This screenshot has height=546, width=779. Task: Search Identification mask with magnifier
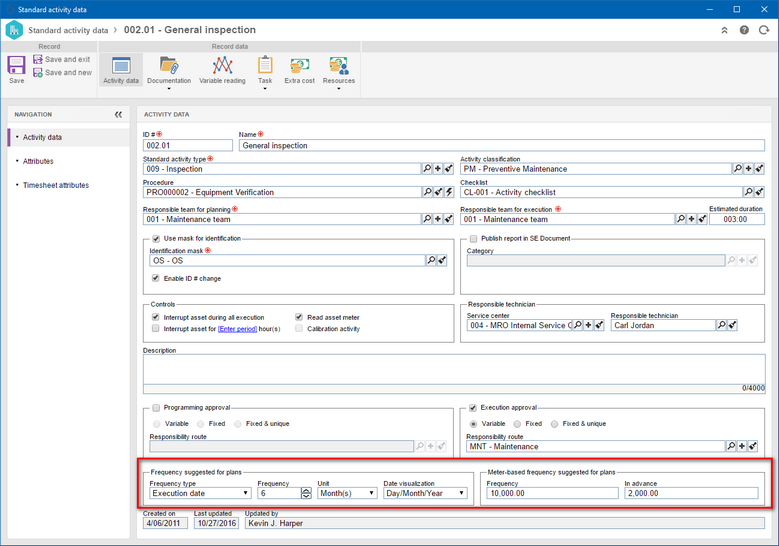(x=431, y=260)
